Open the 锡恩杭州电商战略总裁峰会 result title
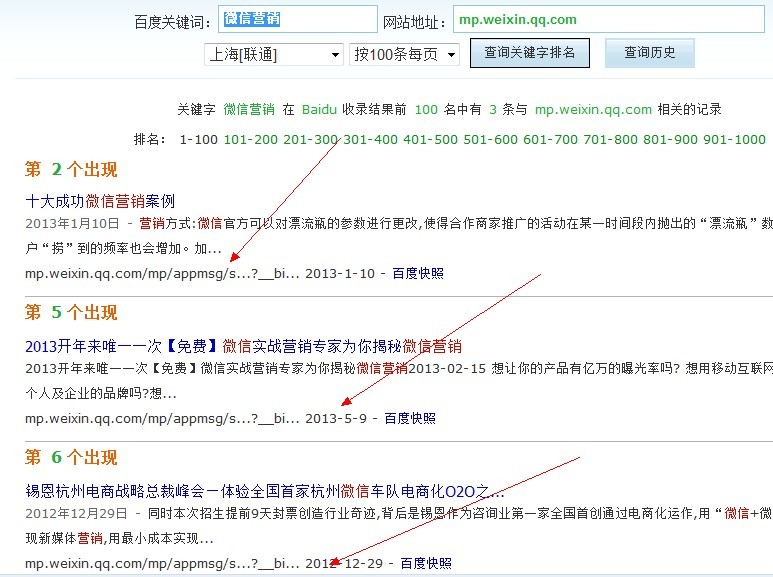 point(264,491)
